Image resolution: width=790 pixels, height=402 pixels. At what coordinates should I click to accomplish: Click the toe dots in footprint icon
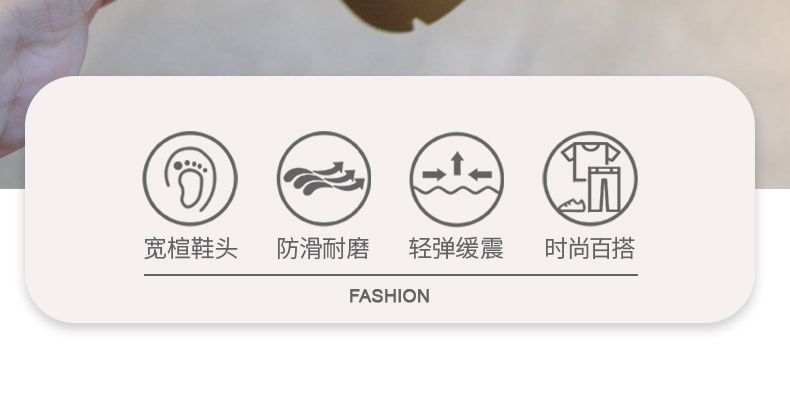190,166
